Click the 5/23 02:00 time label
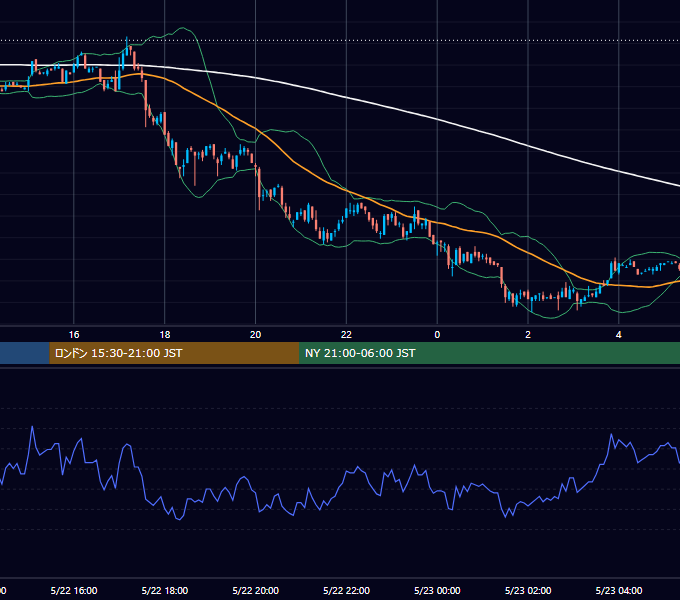The height and width of the screenshot is (600, 680). tap(528, 590)
